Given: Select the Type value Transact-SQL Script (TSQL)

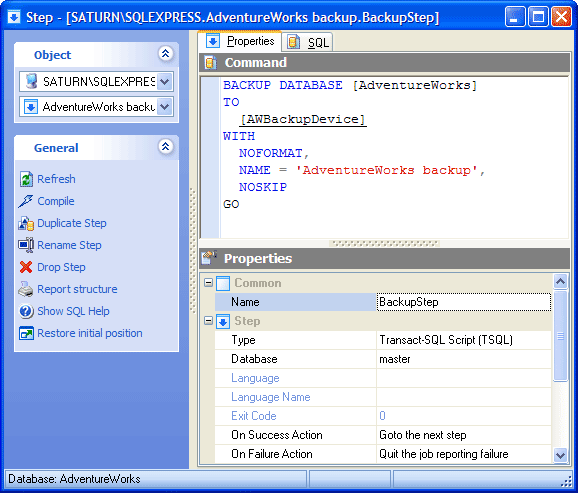Looking at the screenshot, I should 464,340.
